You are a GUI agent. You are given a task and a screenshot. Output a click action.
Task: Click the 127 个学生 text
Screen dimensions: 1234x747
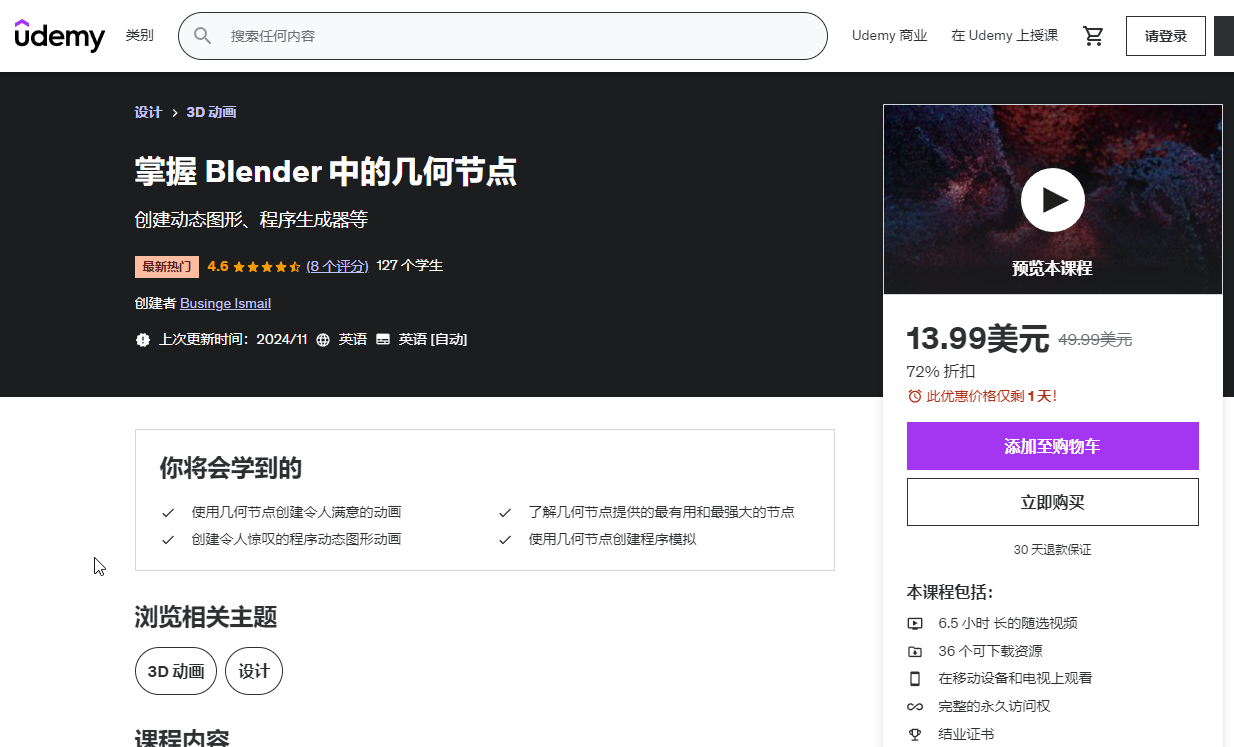click(x=410, y=265)
